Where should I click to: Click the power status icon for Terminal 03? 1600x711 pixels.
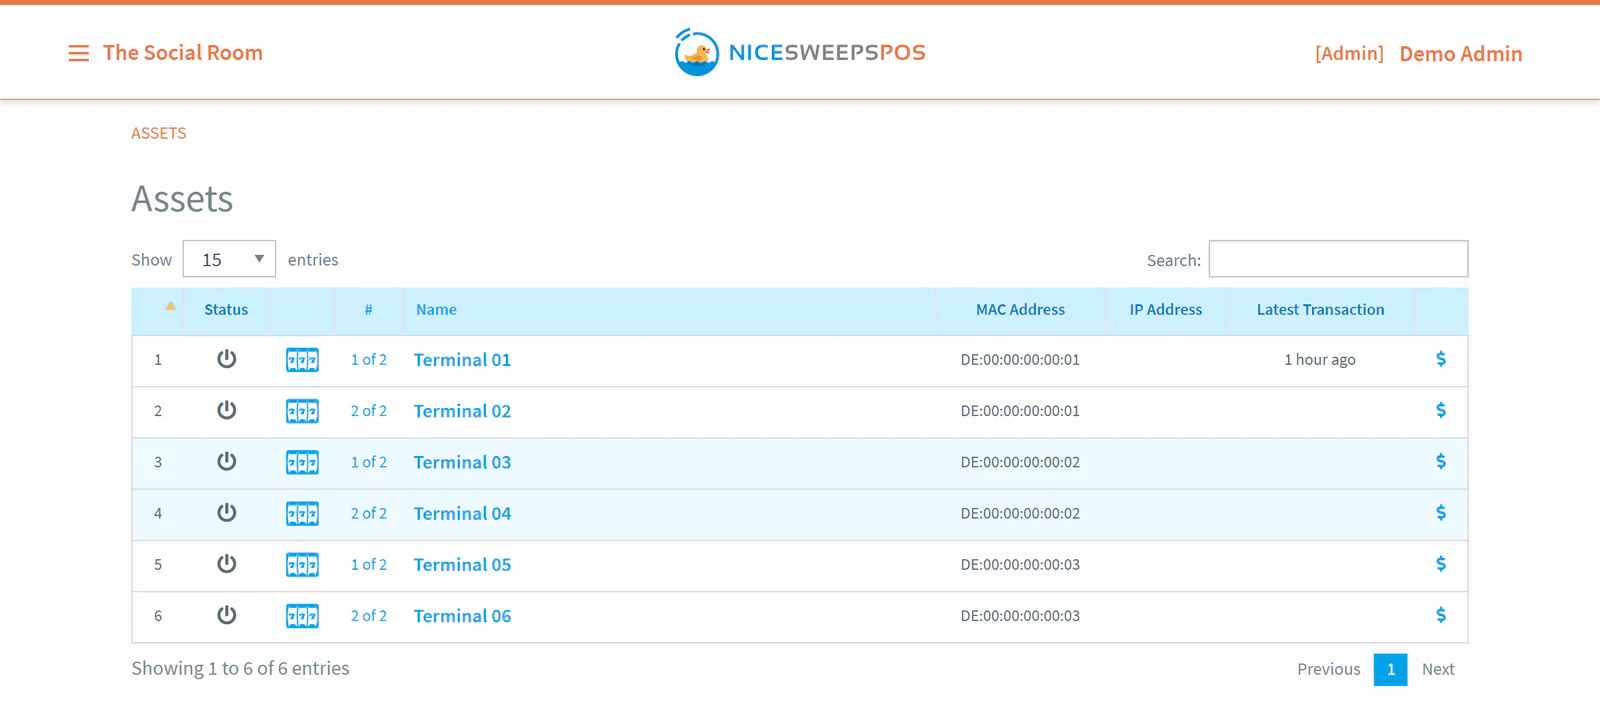click(x=227, y=461)
